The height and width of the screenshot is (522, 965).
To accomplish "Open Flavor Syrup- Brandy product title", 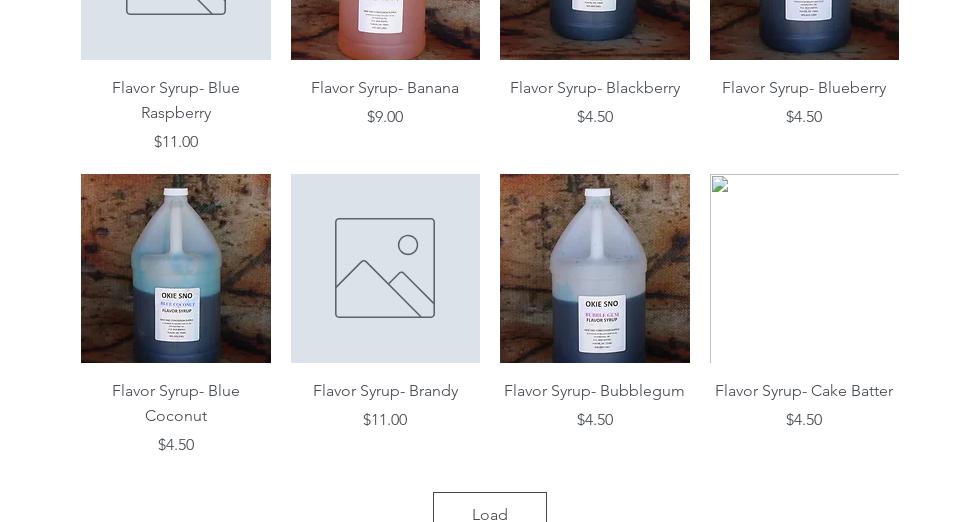I will pos(385,391).
